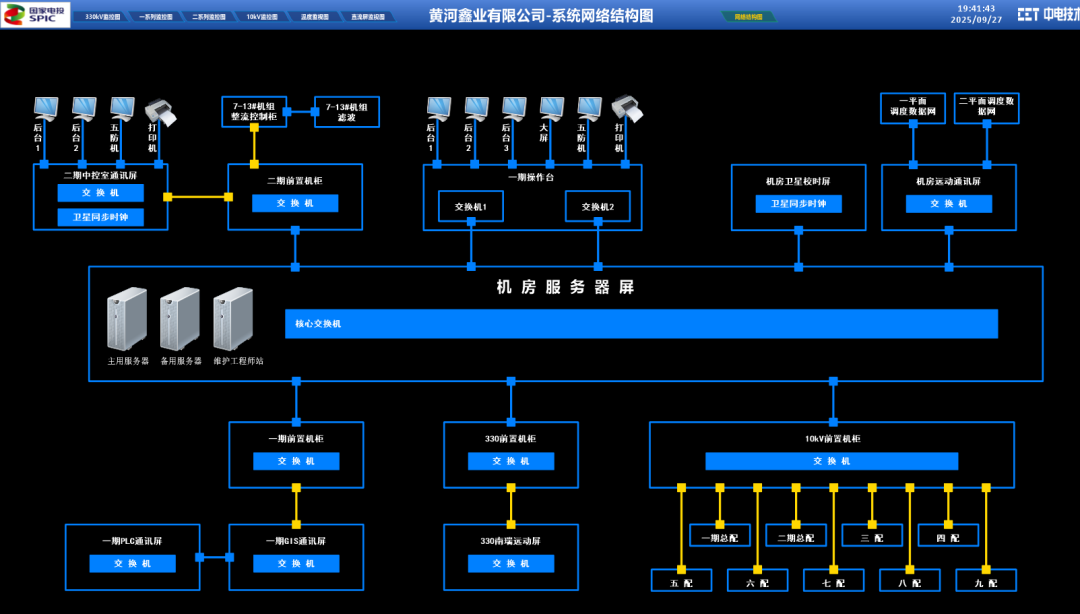Select the 7-13#机组滤波 box
The height and width of the screenshot is (614, 1080).
346,112
